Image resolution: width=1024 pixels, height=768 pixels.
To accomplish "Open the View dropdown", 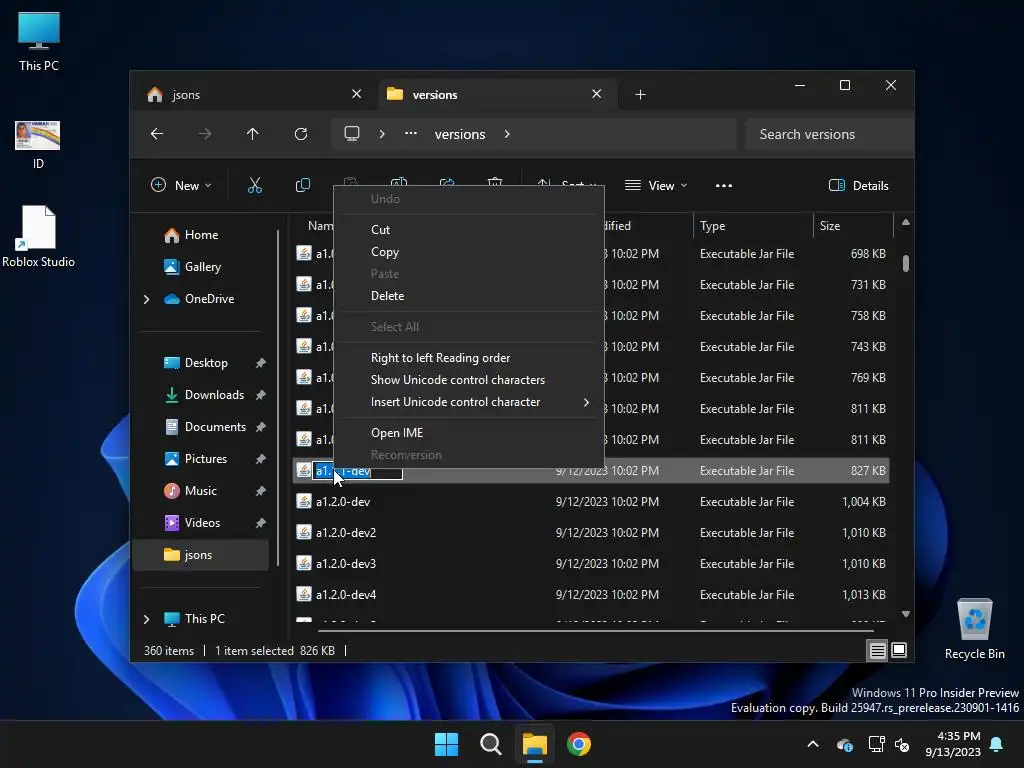I will pos(656,185).
